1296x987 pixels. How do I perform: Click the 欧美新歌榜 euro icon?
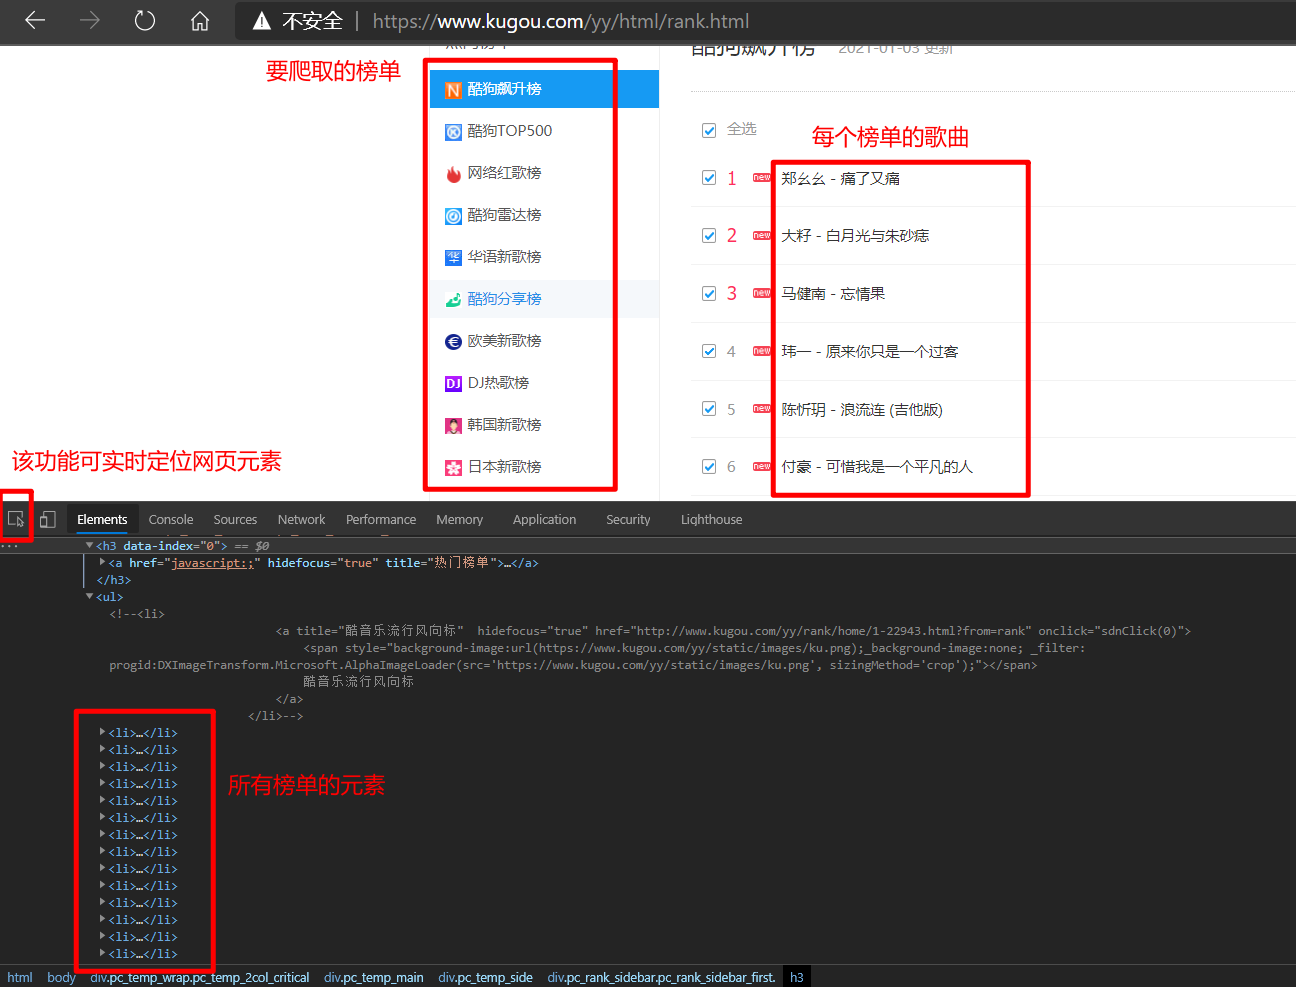(x=453, y=342)
